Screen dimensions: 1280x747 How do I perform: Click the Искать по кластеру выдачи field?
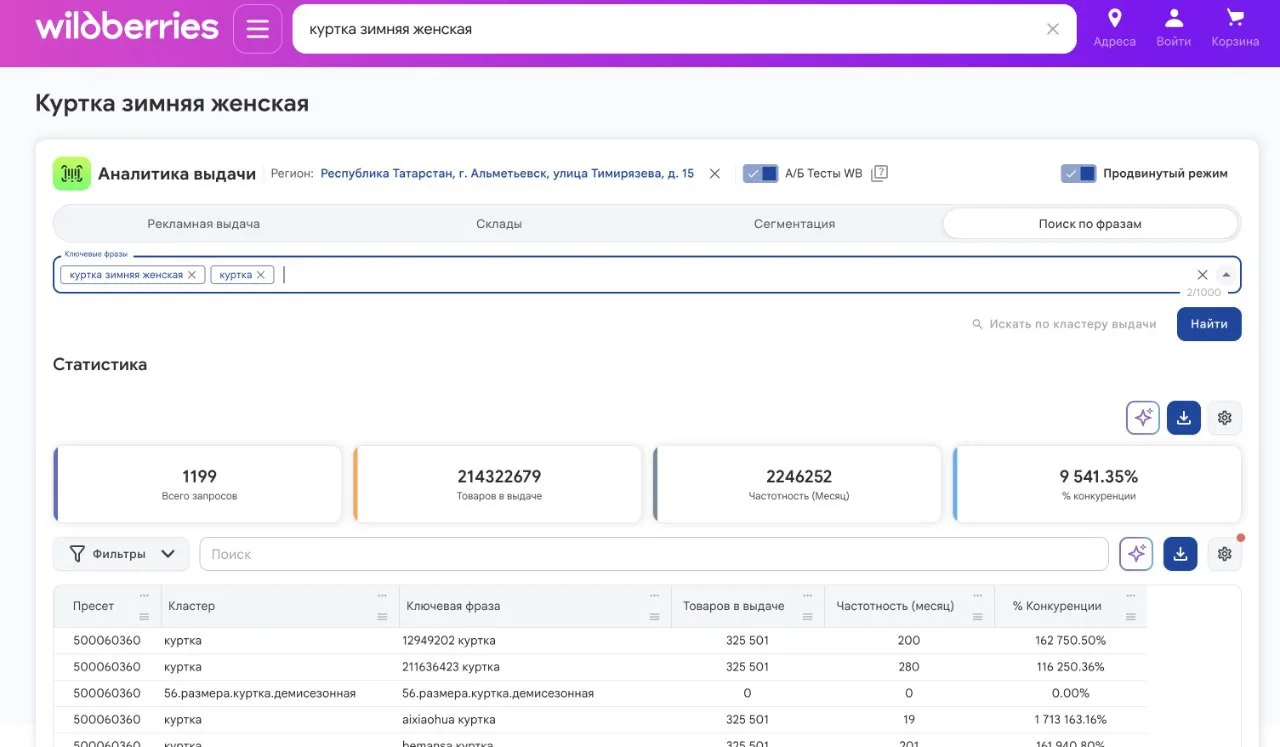tap(1064, 324)
